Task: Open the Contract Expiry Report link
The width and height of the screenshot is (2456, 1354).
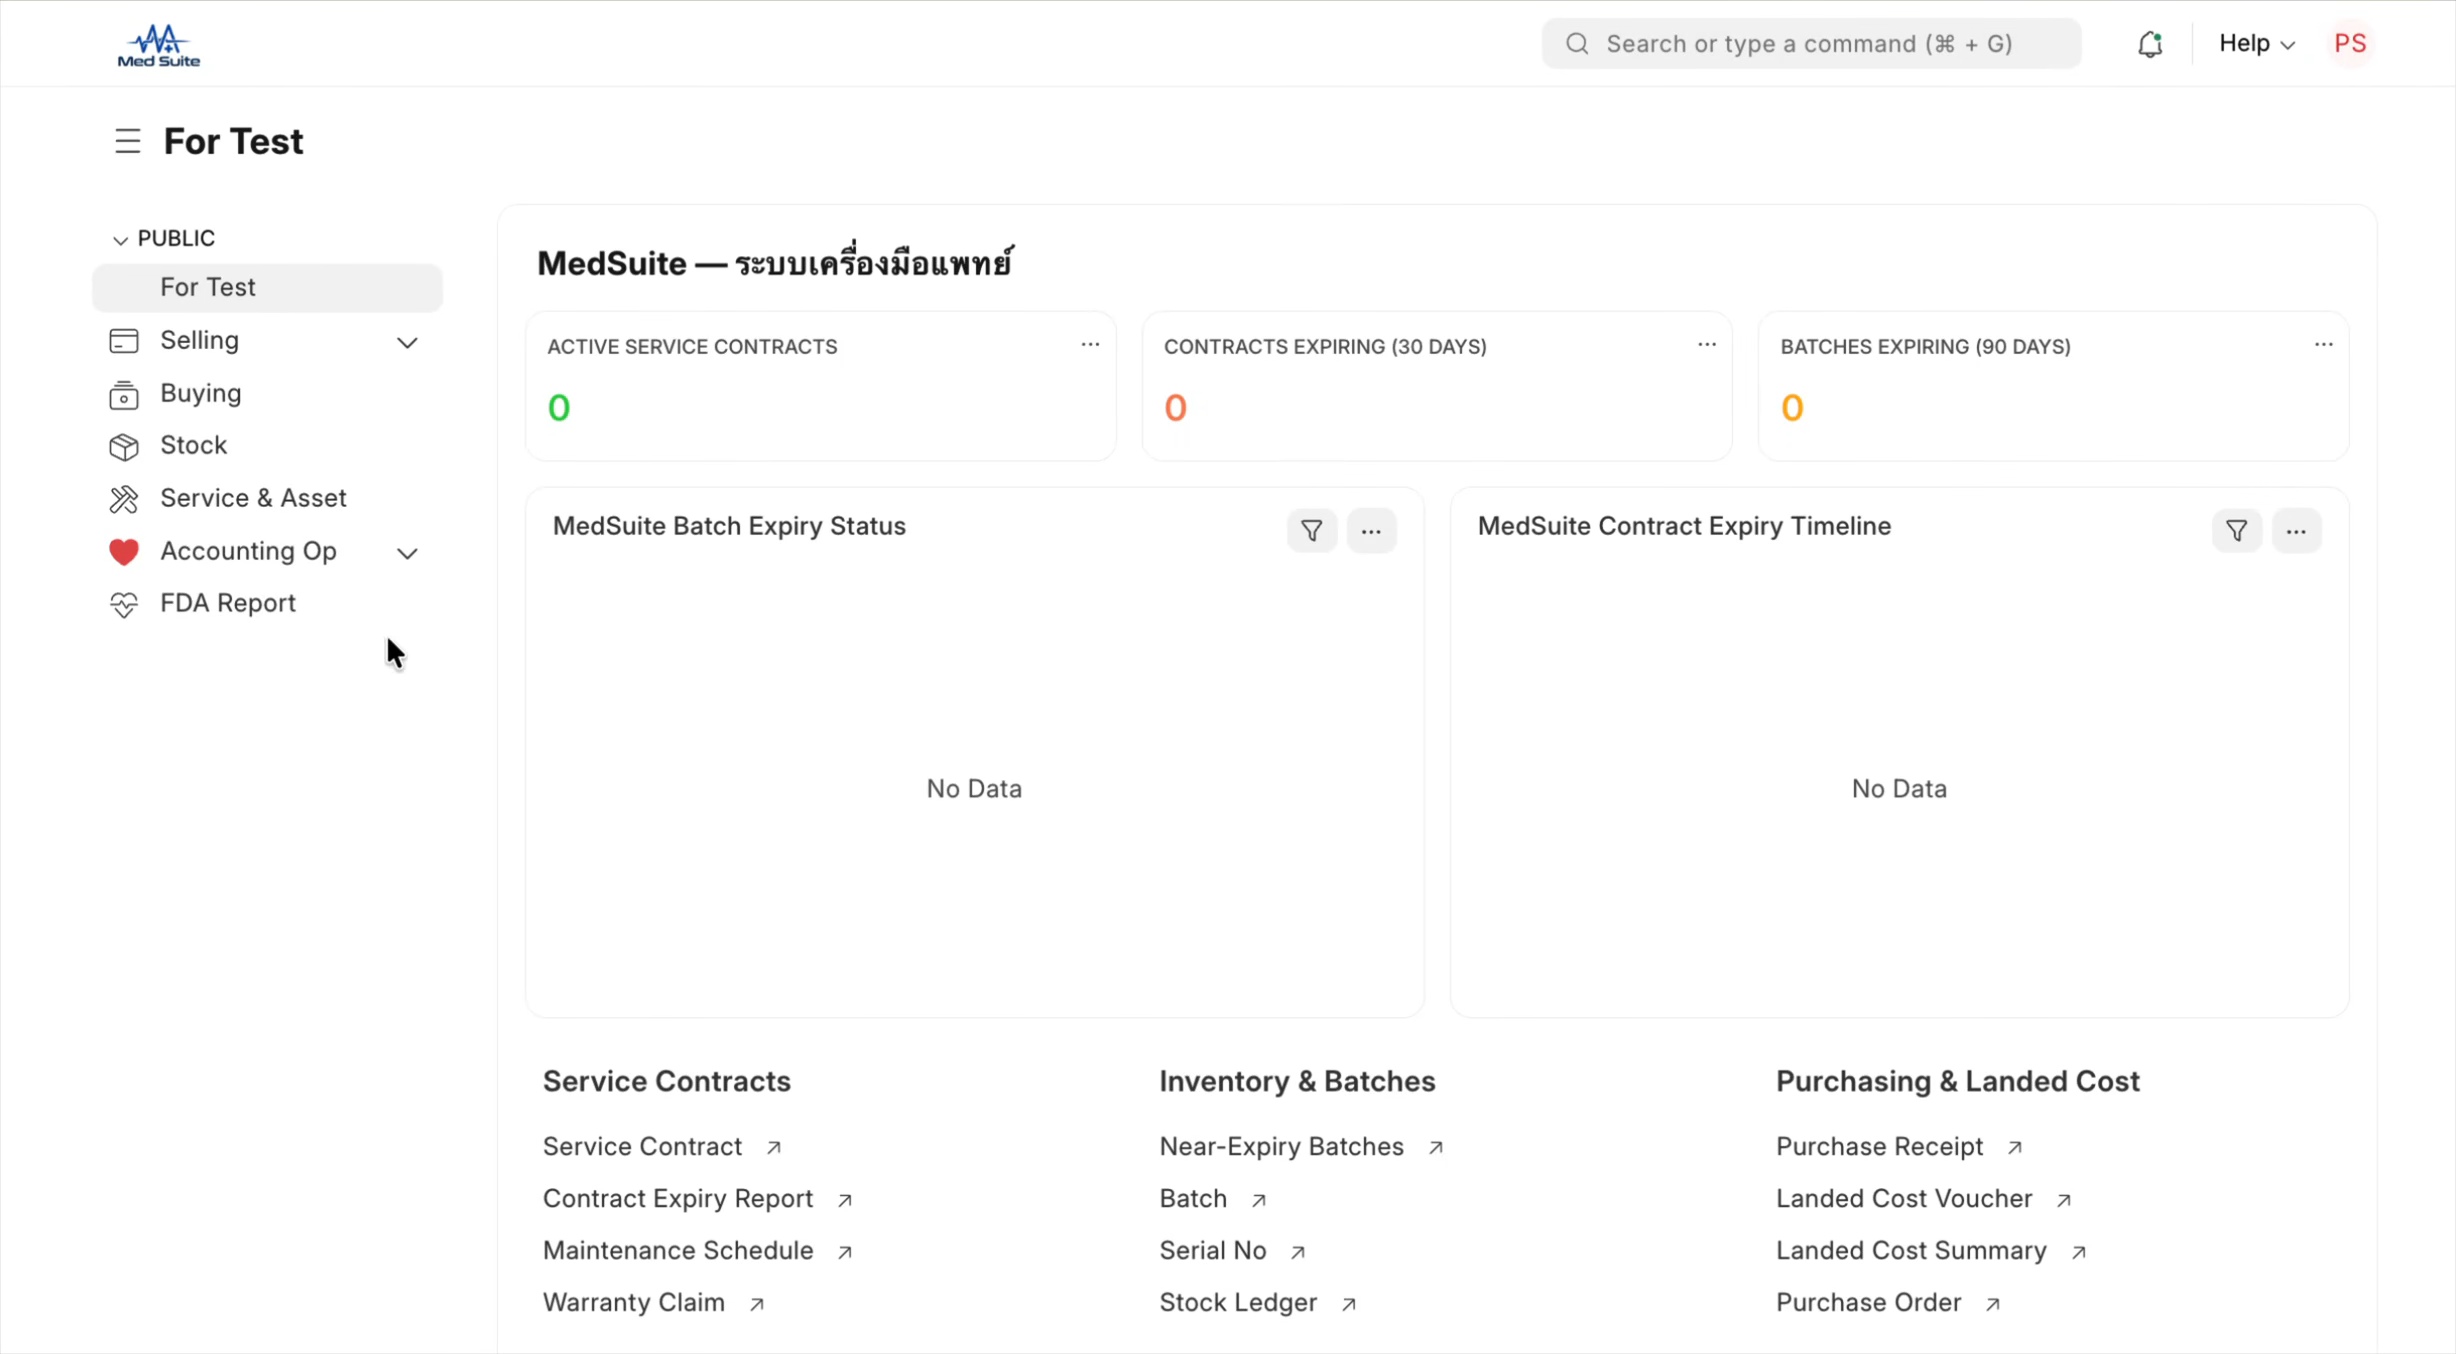Action: (x=678, y=1198)
